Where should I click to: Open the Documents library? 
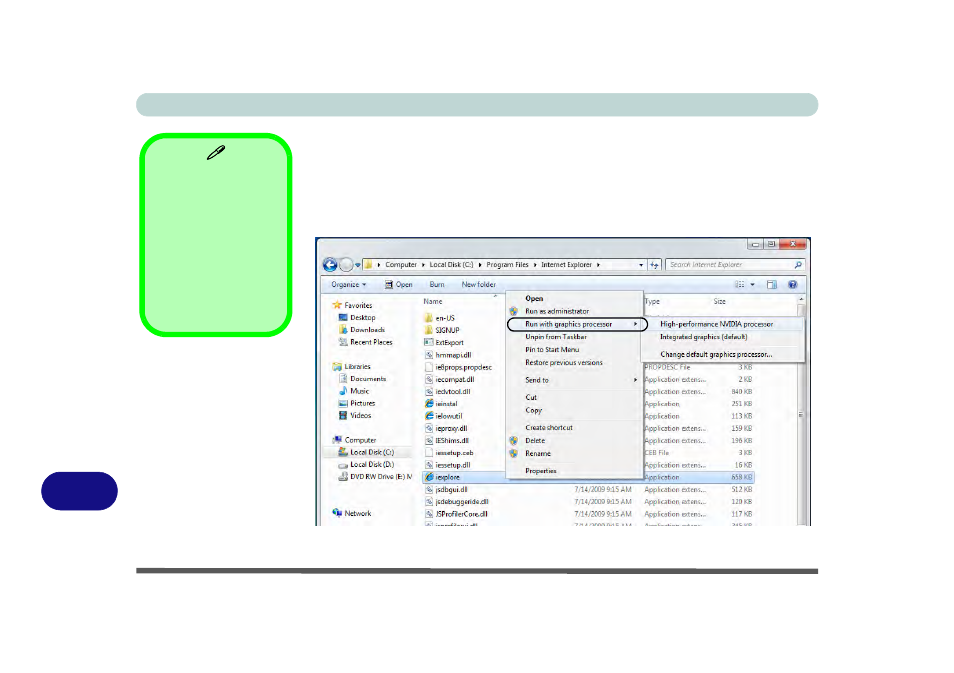(x=362, y=378)
